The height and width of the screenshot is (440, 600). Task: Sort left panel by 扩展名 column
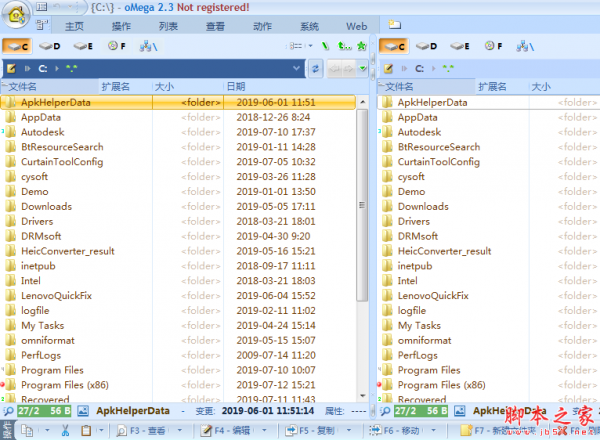tap(126, 87)
